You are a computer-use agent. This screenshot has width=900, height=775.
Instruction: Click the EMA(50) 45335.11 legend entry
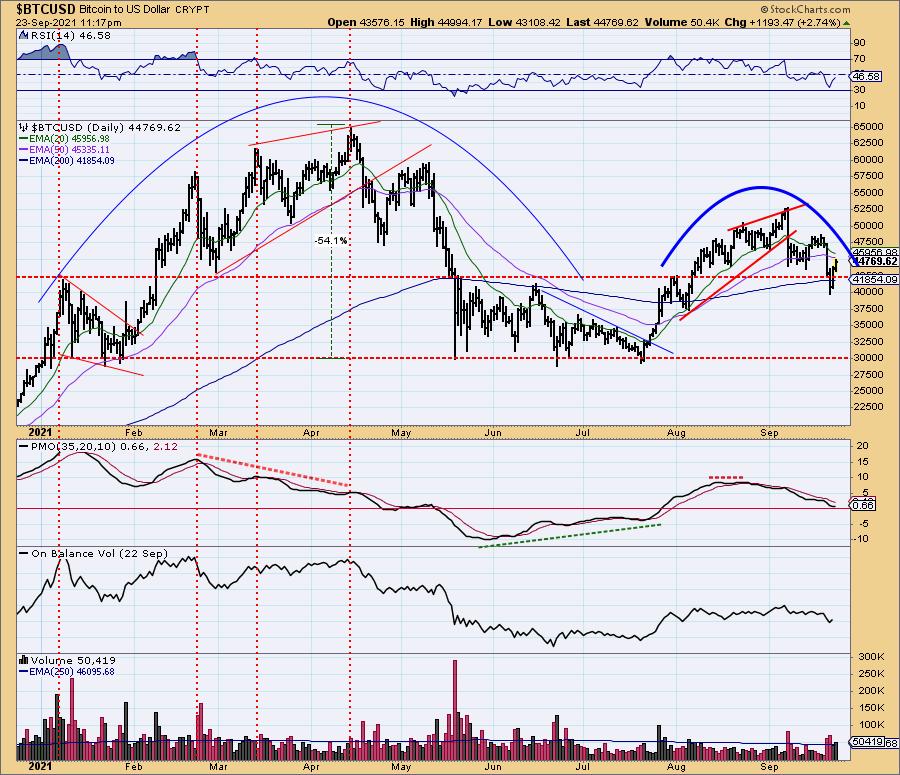[64, 150]
